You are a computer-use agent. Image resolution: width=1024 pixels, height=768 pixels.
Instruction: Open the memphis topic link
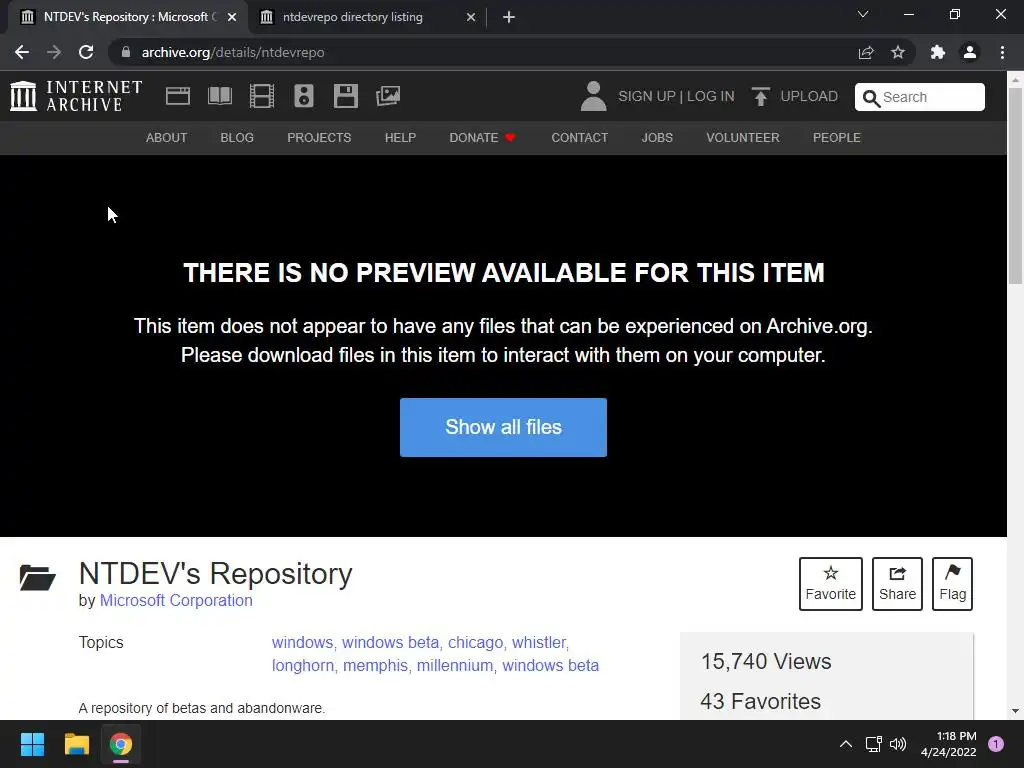[x=376, y=665]
